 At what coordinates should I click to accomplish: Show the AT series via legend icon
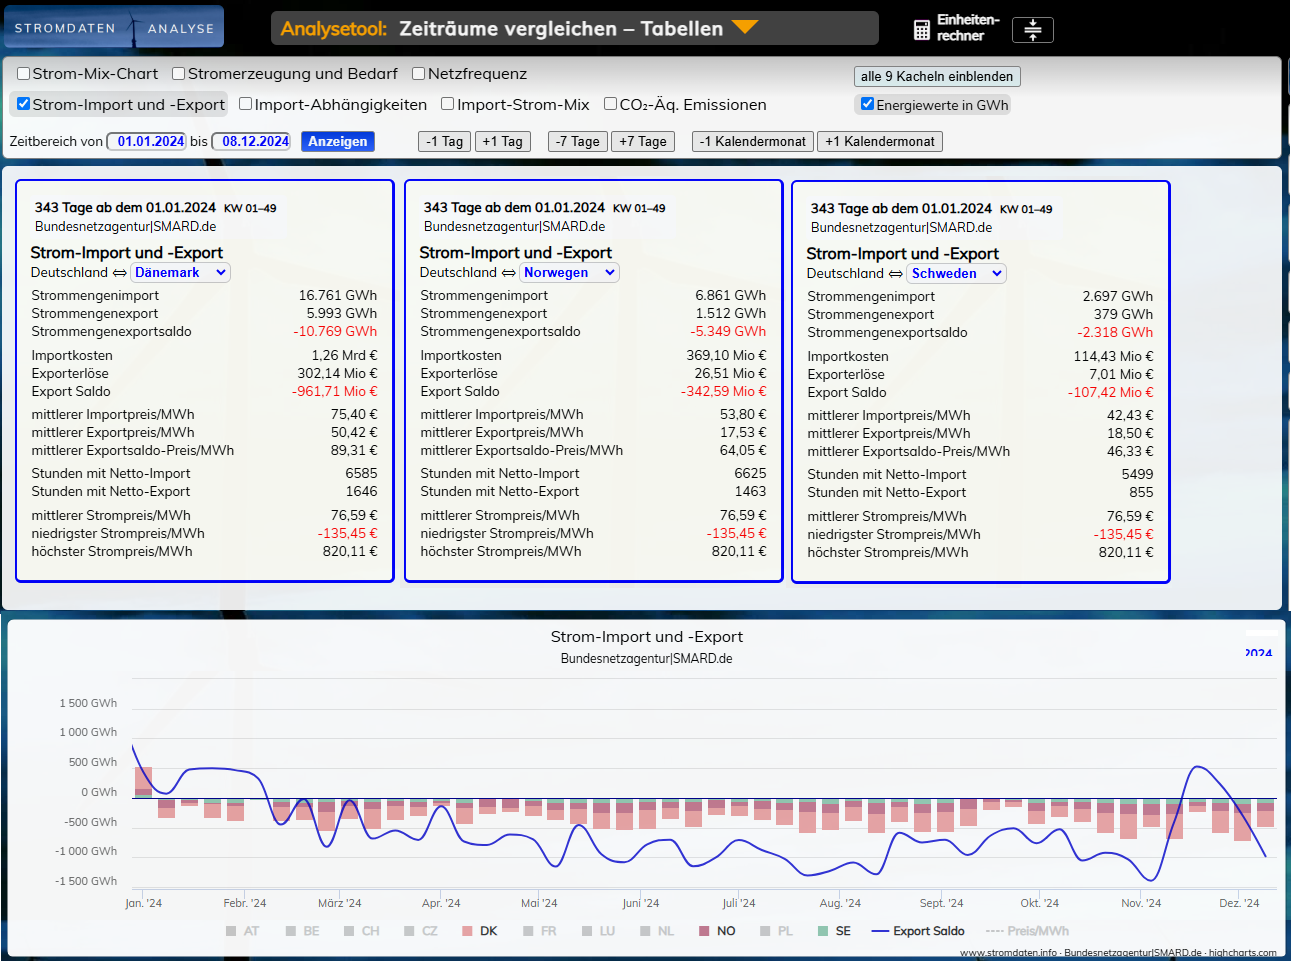(x=231, y=931)
